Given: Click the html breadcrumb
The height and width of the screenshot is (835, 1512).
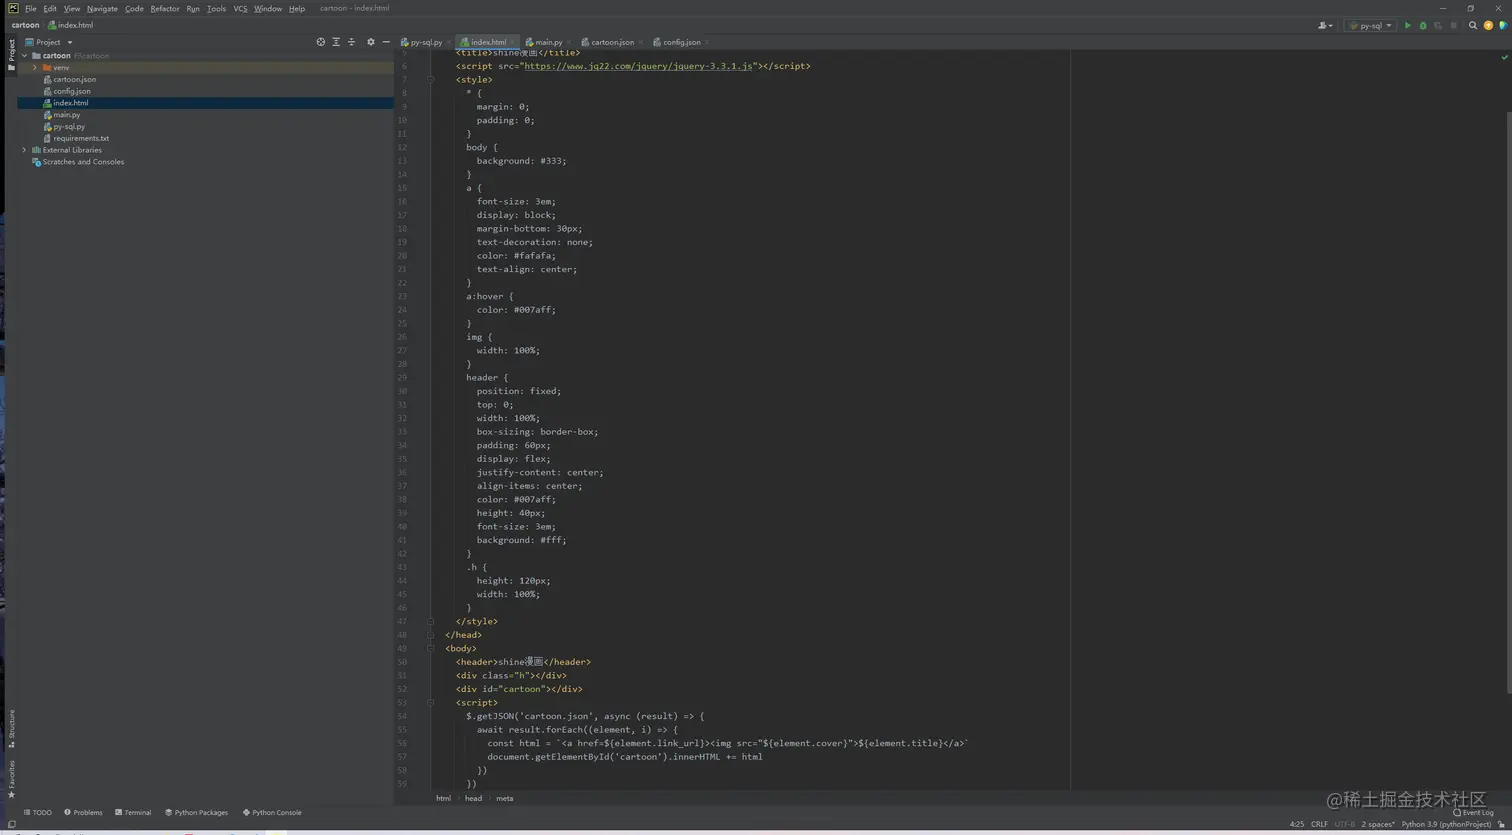Looking at the screenshot, I should 443,798.
